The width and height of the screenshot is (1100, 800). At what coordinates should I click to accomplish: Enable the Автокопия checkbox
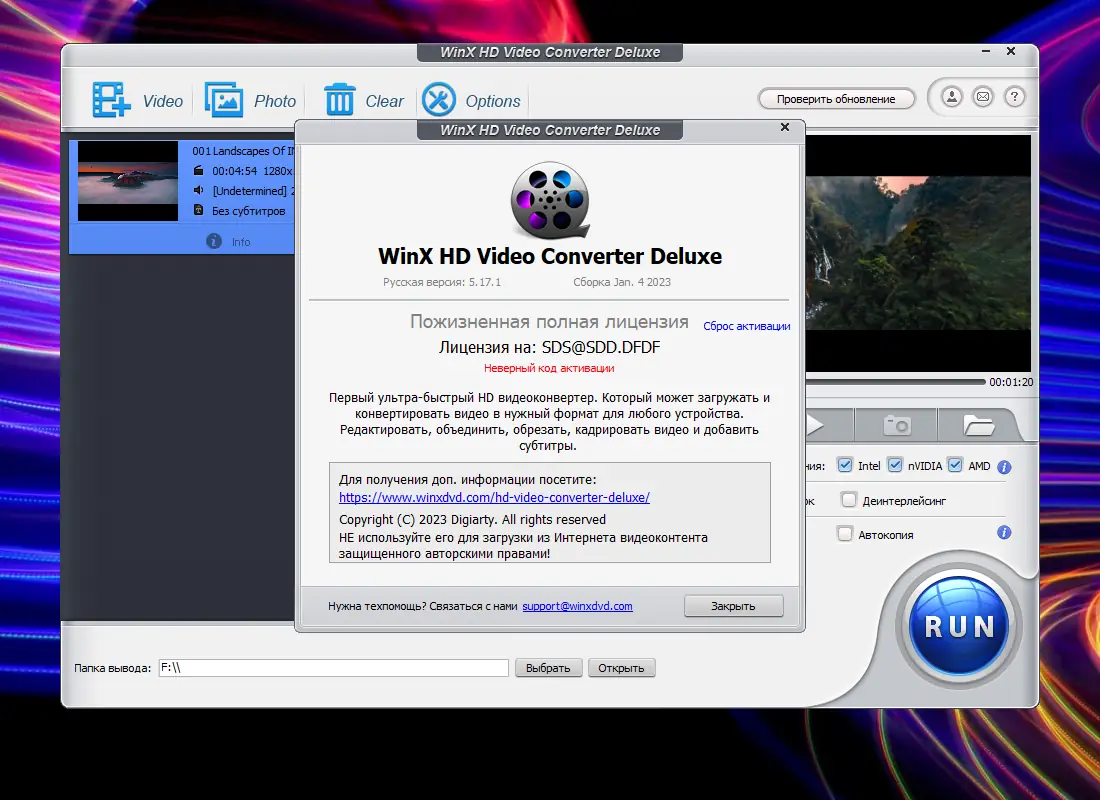pos(846,534)
